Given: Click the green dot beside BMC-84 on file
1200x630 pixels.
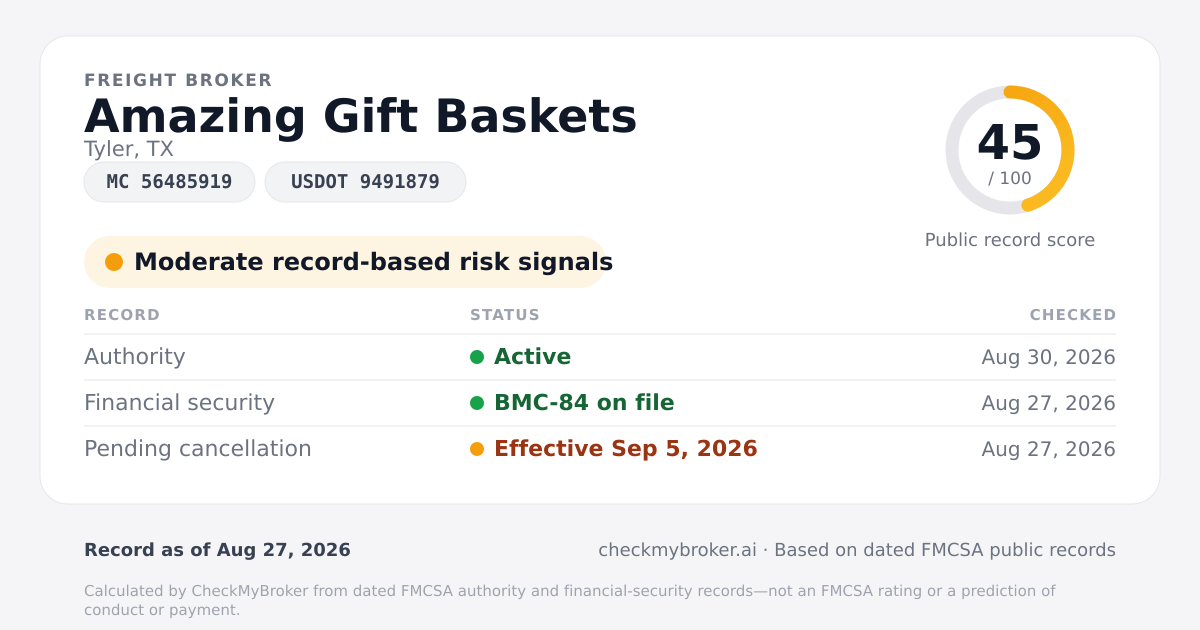Looking at the screenshot, I should tap(477, 403).
